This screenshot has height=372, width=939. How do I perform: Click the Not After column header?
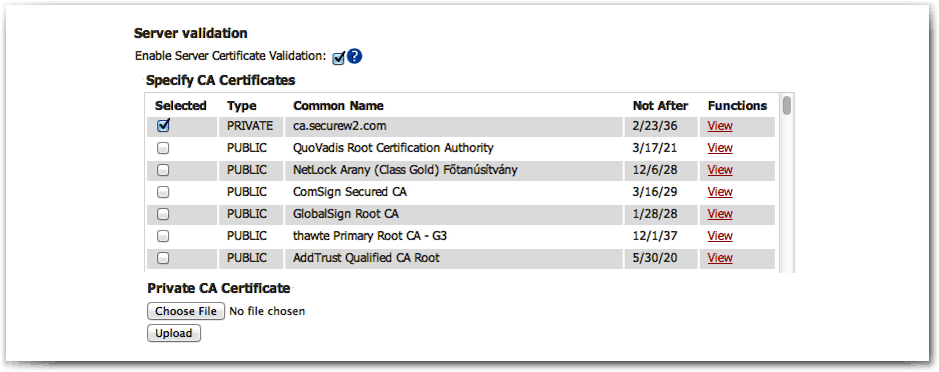pos(660,105)
